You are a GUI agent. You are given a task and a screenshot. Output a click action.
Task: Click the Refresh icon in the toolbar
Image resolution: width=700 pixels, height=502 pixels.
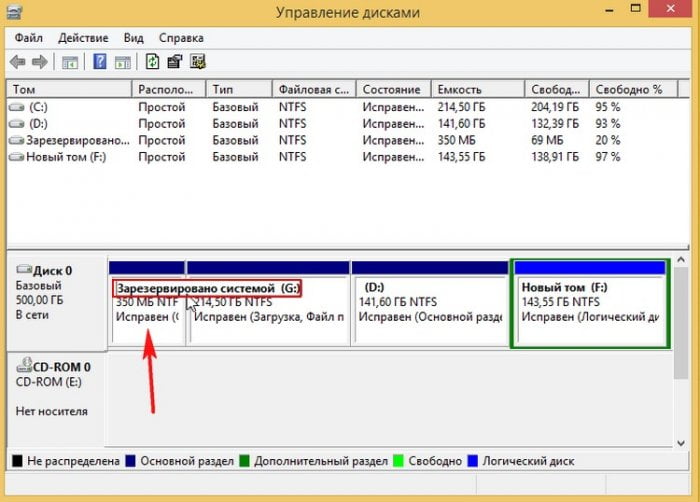click(152, 62)
